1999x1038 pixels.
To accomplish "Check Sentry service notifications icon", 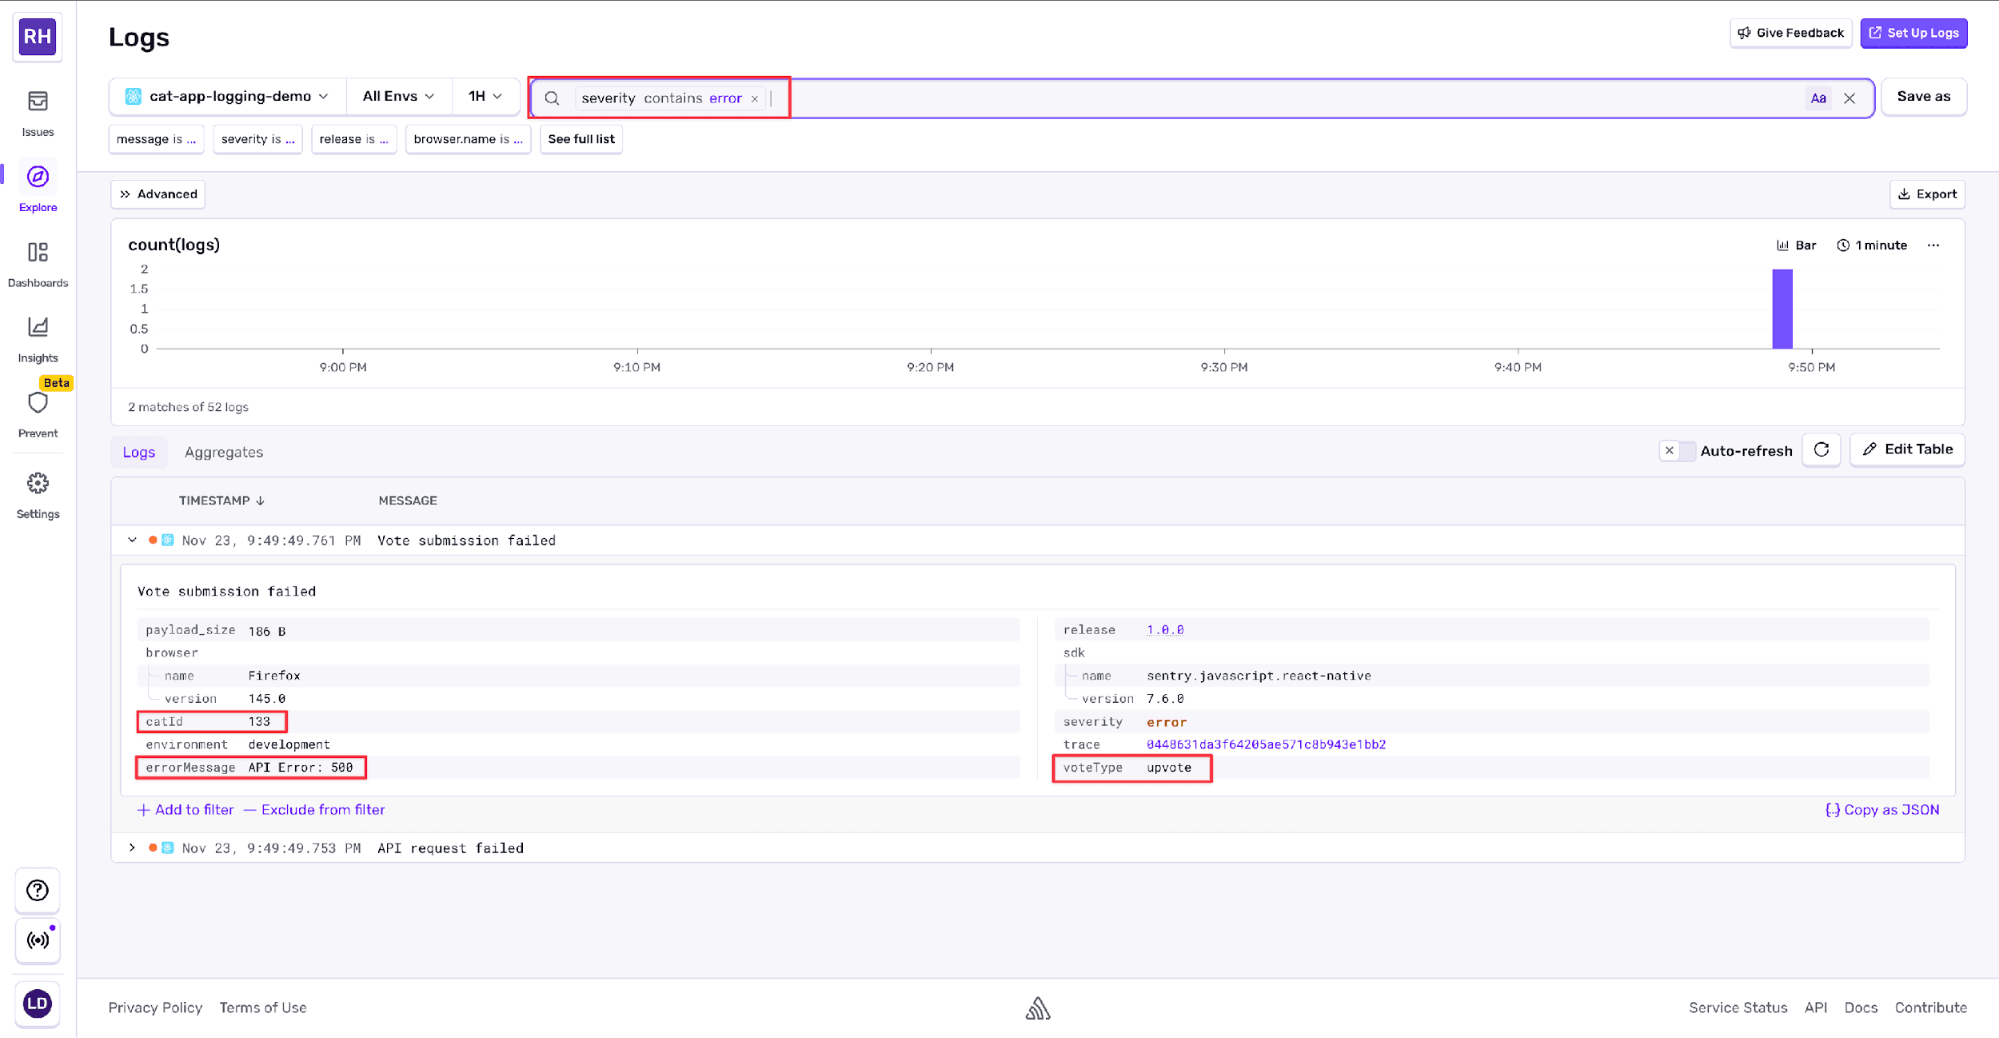I will coord(37,941).
